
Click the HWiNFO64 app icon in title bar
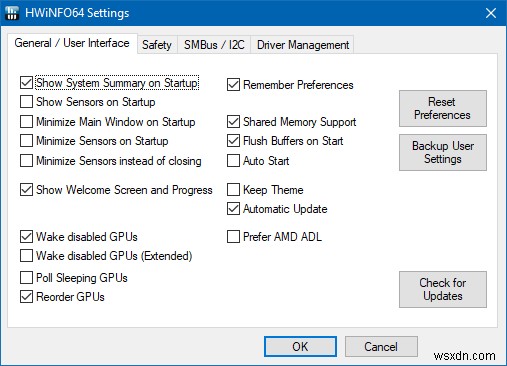12,13
